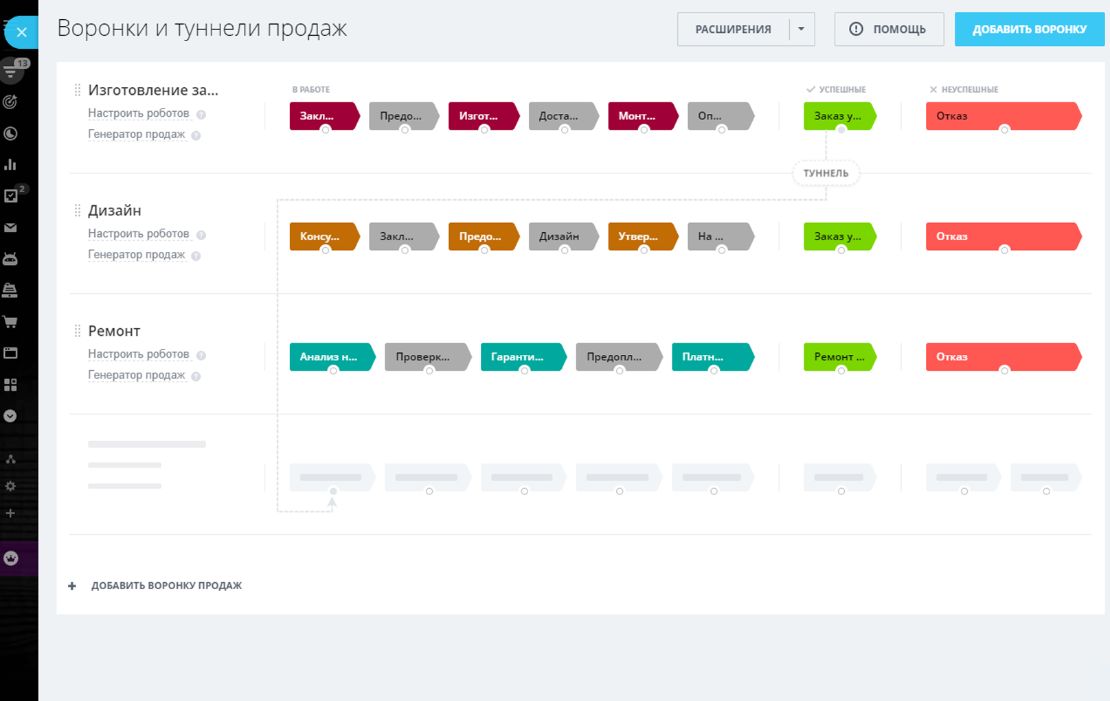Screen dimensions: 1110x701
Task: Open the sites window icon in sidebar
Action: [10, 353]
